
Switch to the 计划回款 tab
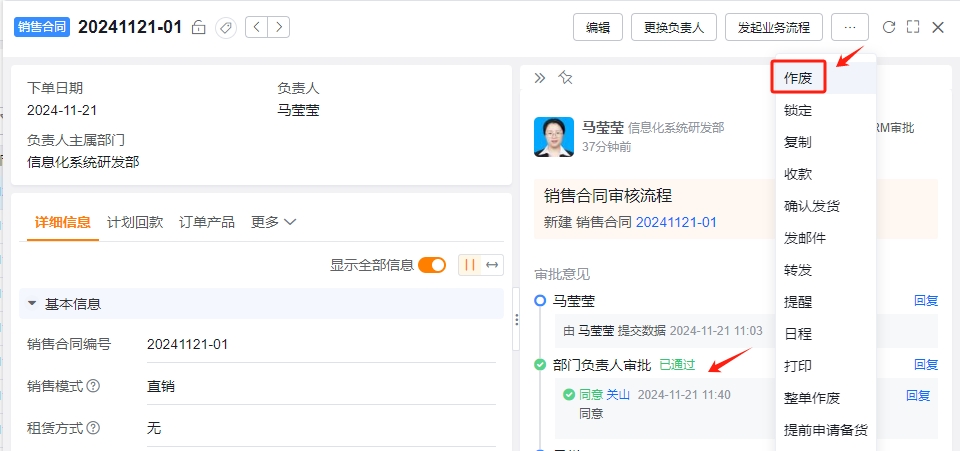pyautogui.click(x=135, y=222)
